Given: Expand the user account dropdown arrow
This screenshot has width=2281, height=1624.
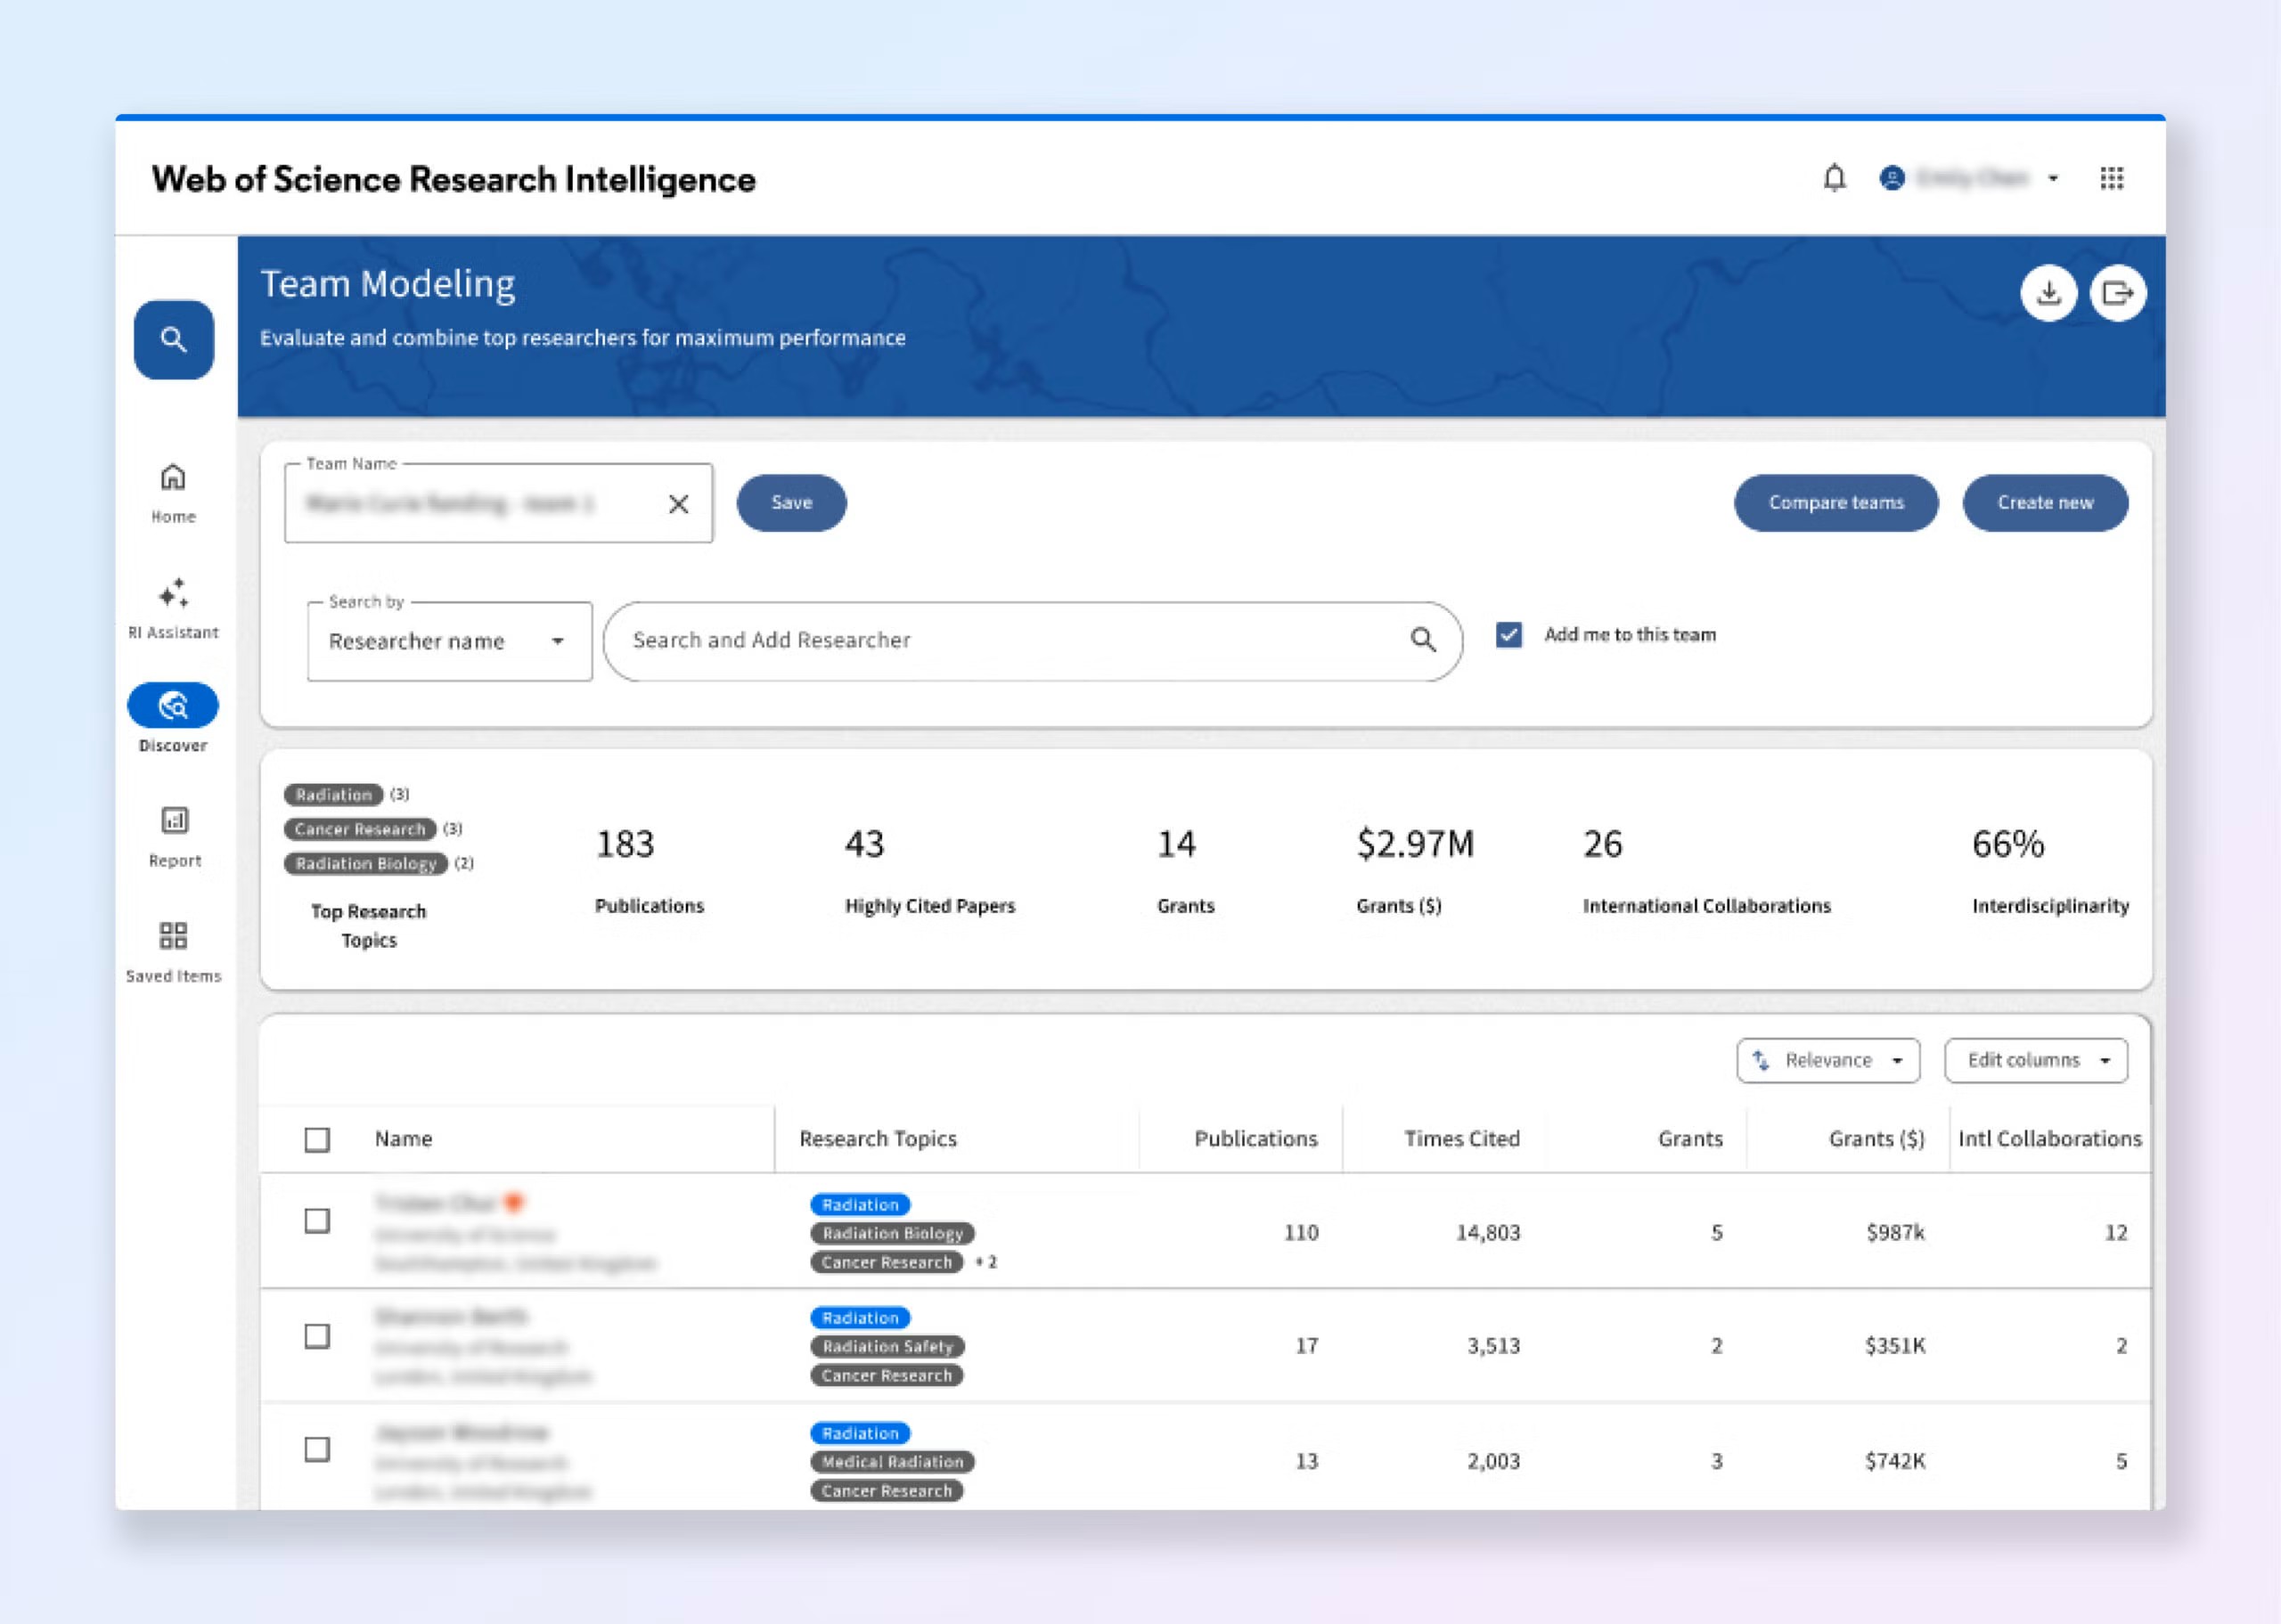Looking at the screenshot, I should 2053,179.
